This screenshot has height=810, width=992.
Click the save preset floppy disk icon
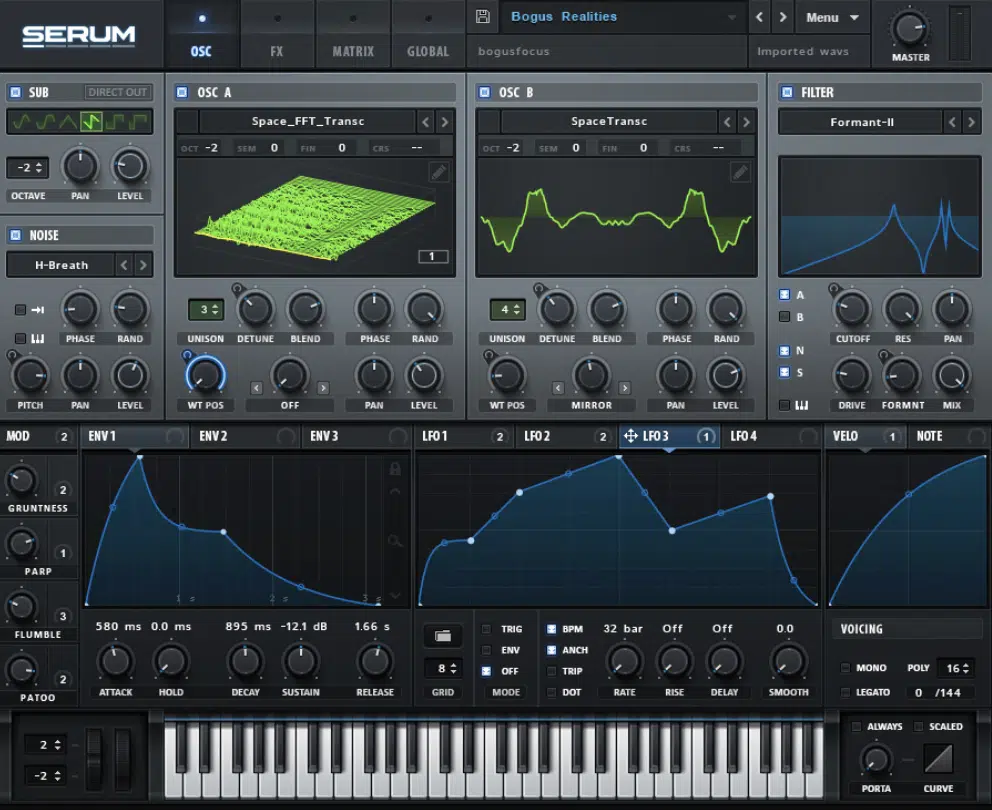[x=483, y=16]
